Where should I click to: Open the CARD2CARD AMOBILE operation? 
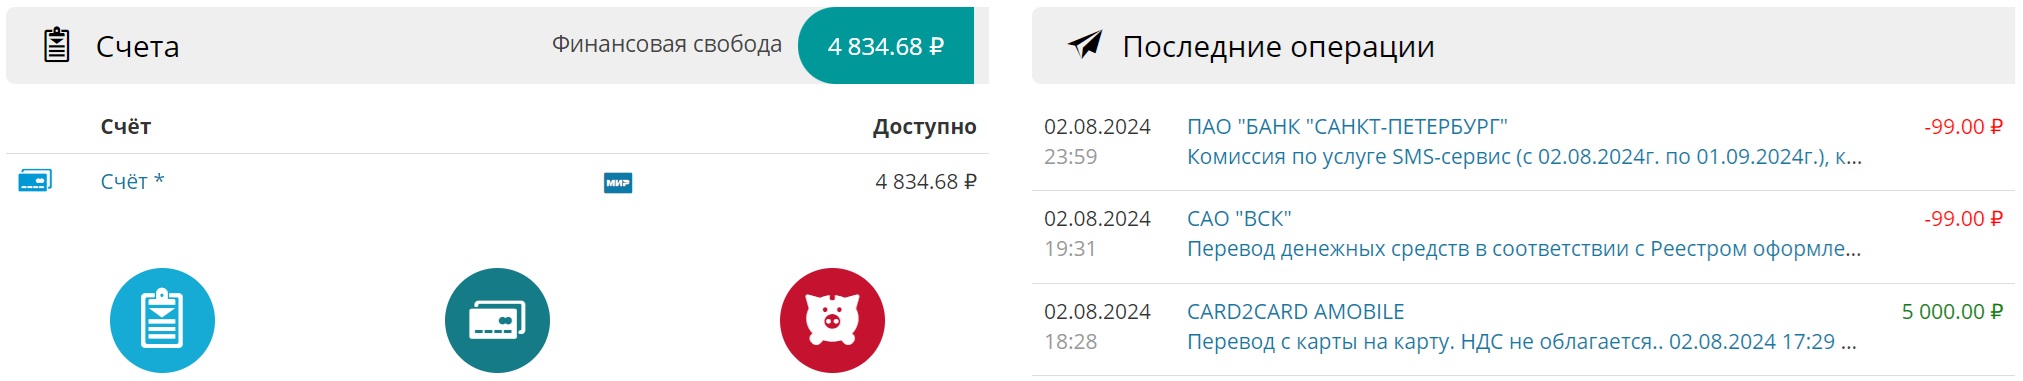(1295, 312)
